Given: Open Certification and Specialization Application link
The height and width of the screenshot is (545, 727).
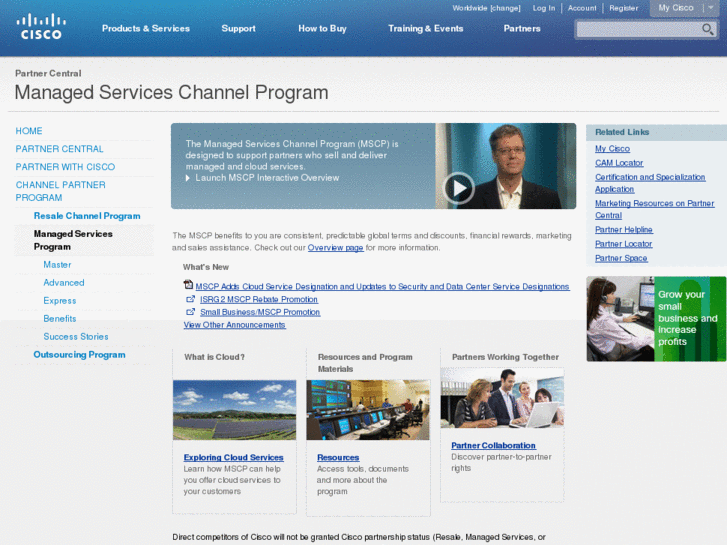Looking at the screenshot, I should tap(650, 183).
